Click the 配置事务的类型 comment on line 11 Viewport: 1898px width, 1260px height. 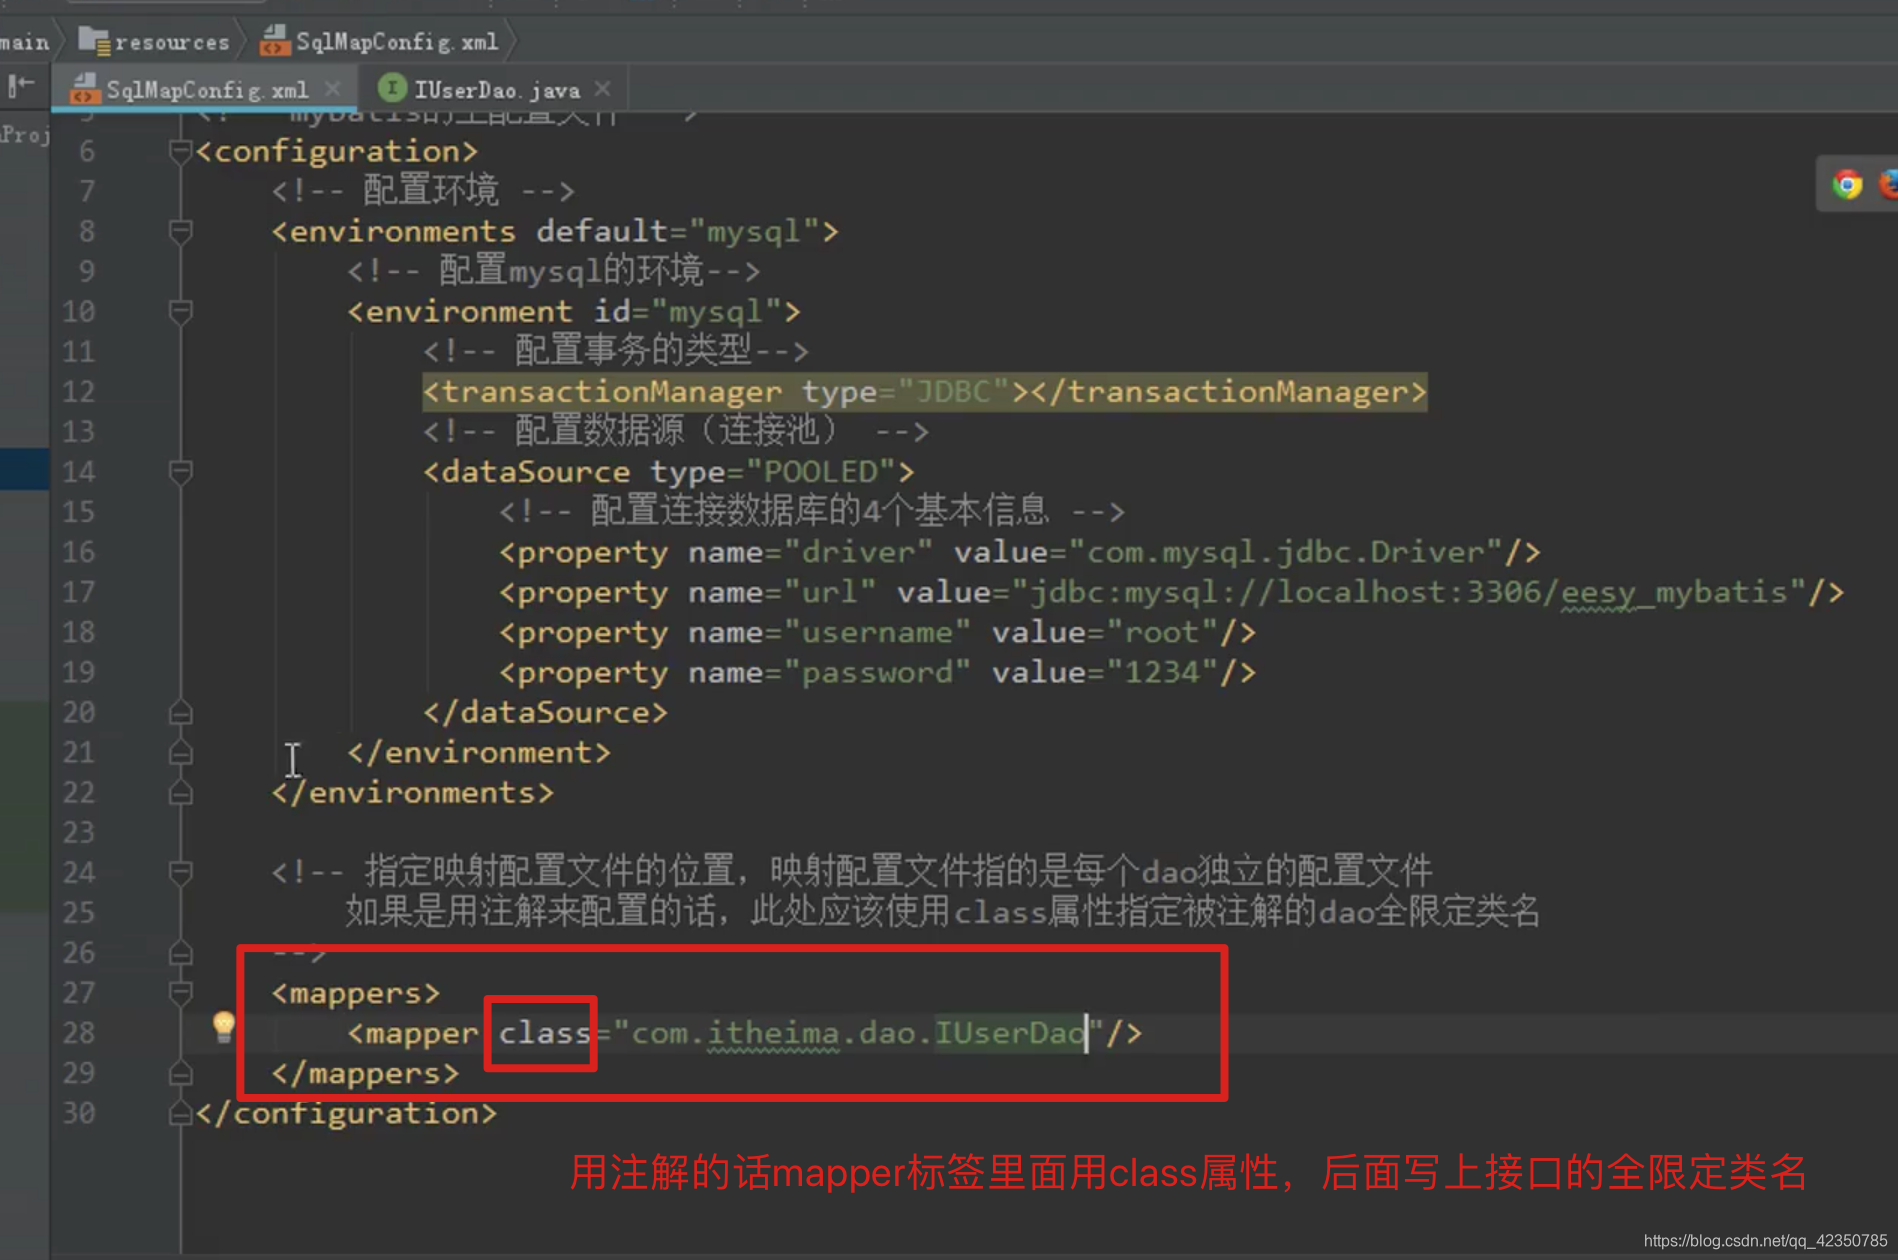615,351
